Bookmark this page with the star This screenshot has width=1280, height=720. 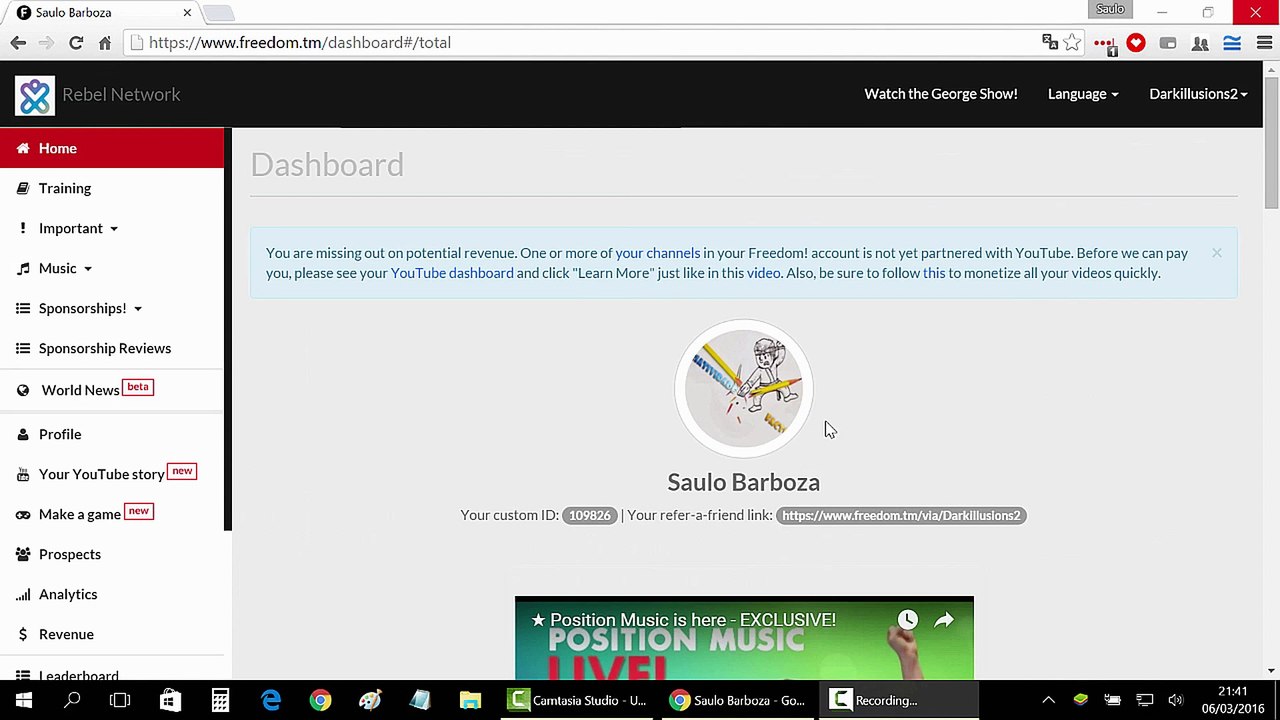[1072, 43]
